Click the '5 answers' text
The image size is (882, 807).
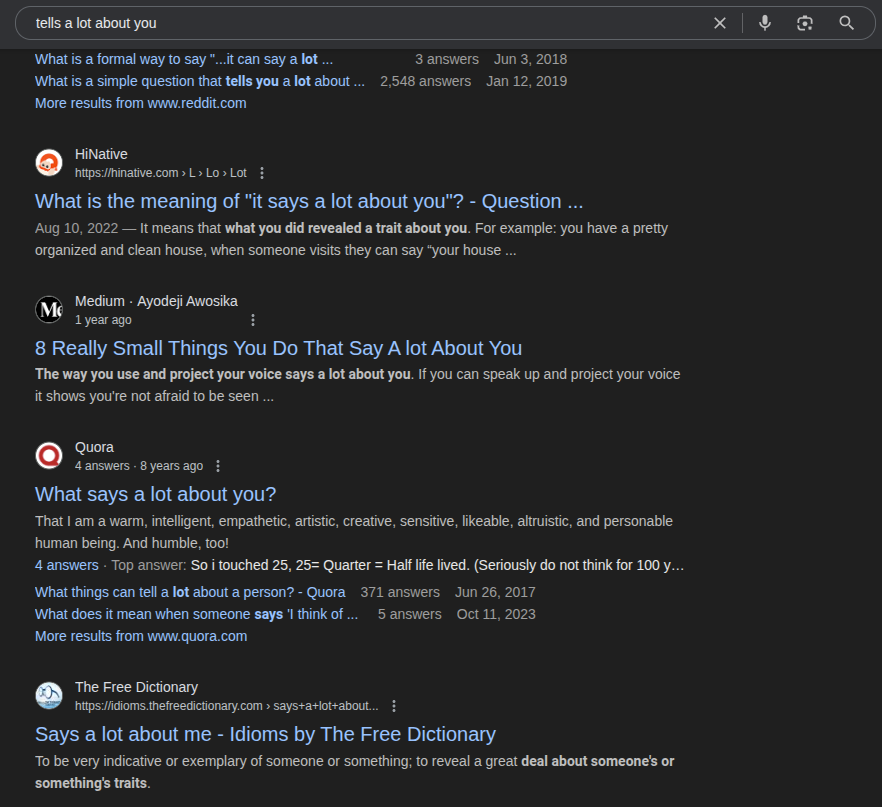(x=410, y=614)
